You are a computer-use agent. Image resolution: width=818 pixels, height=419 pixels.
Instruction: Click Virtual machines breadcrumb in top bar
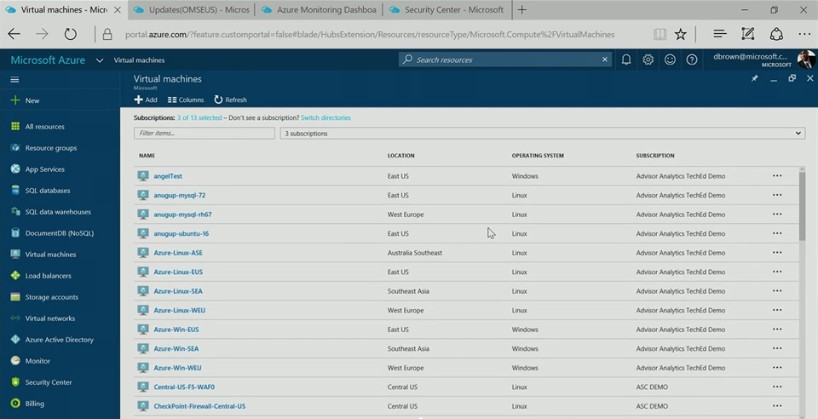[x=139, y=60]
